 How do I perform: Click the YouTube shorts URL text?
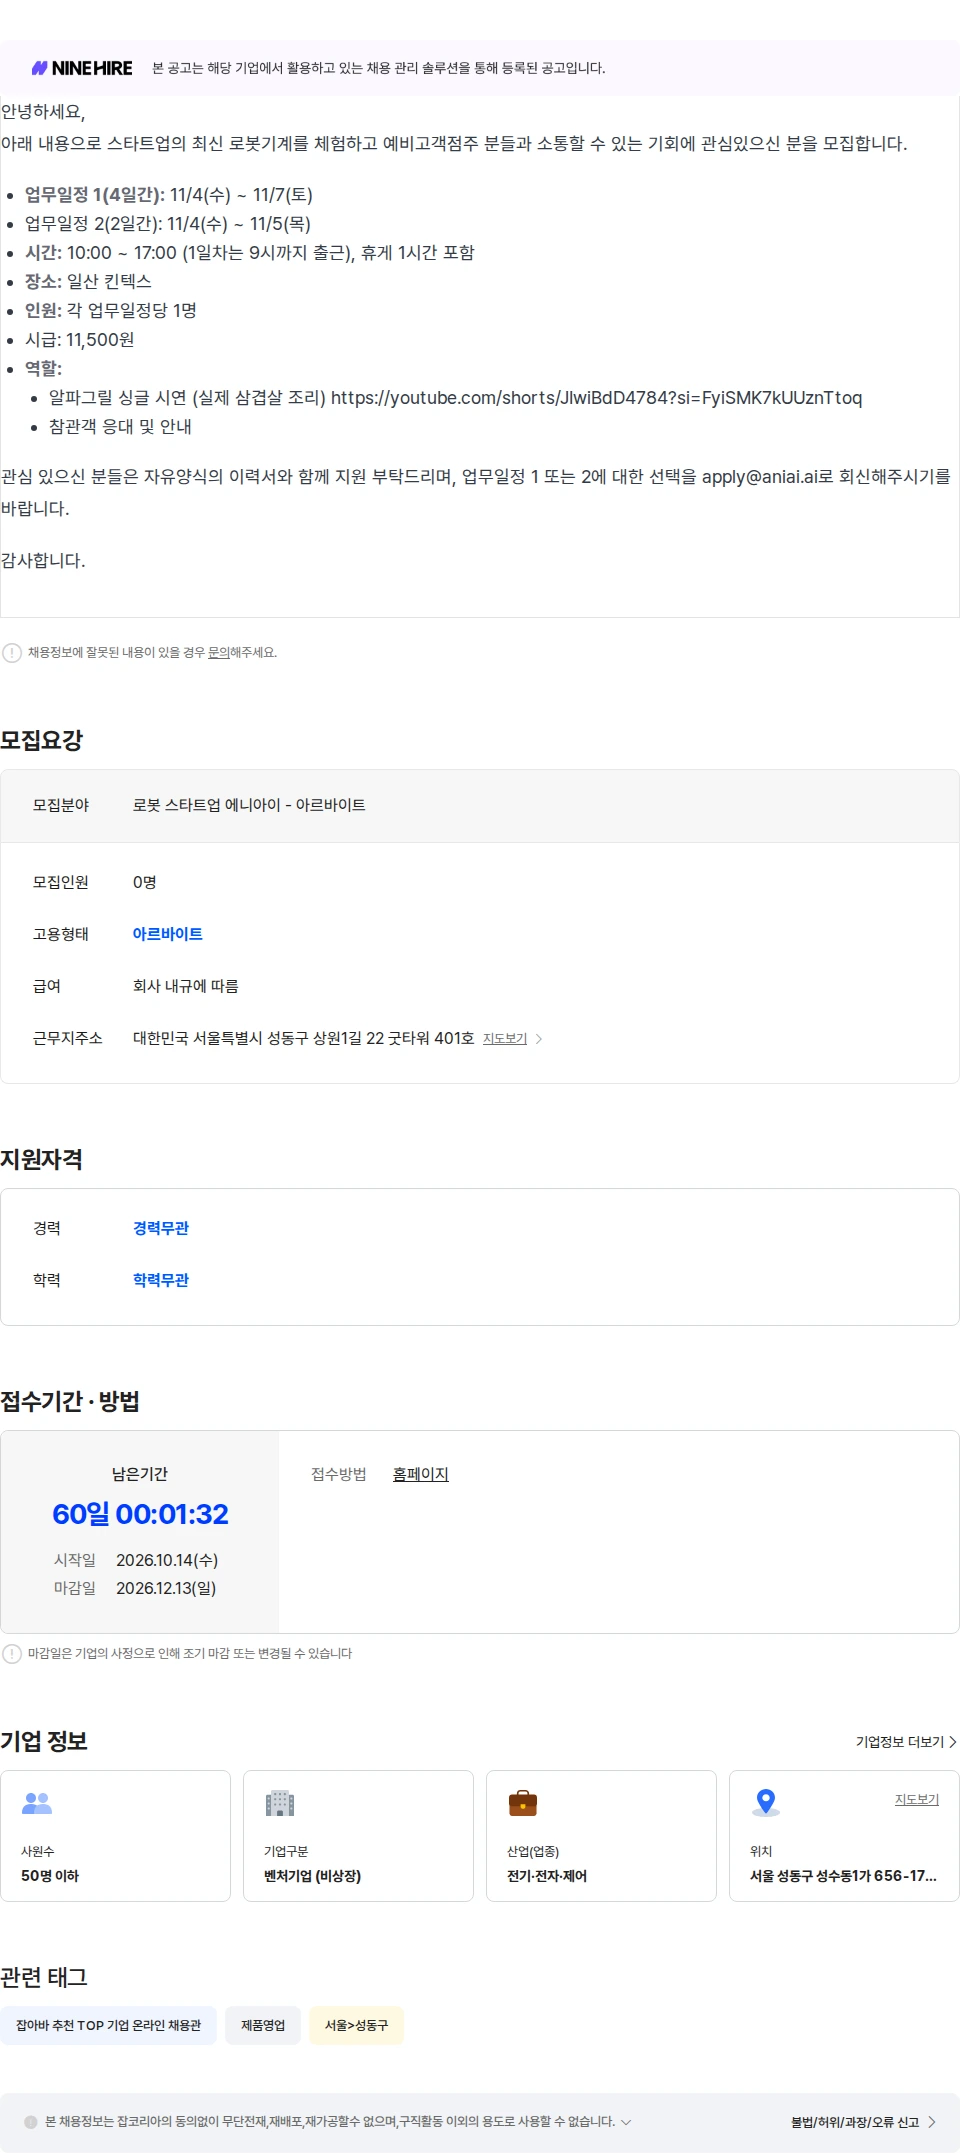click(596, 398)
